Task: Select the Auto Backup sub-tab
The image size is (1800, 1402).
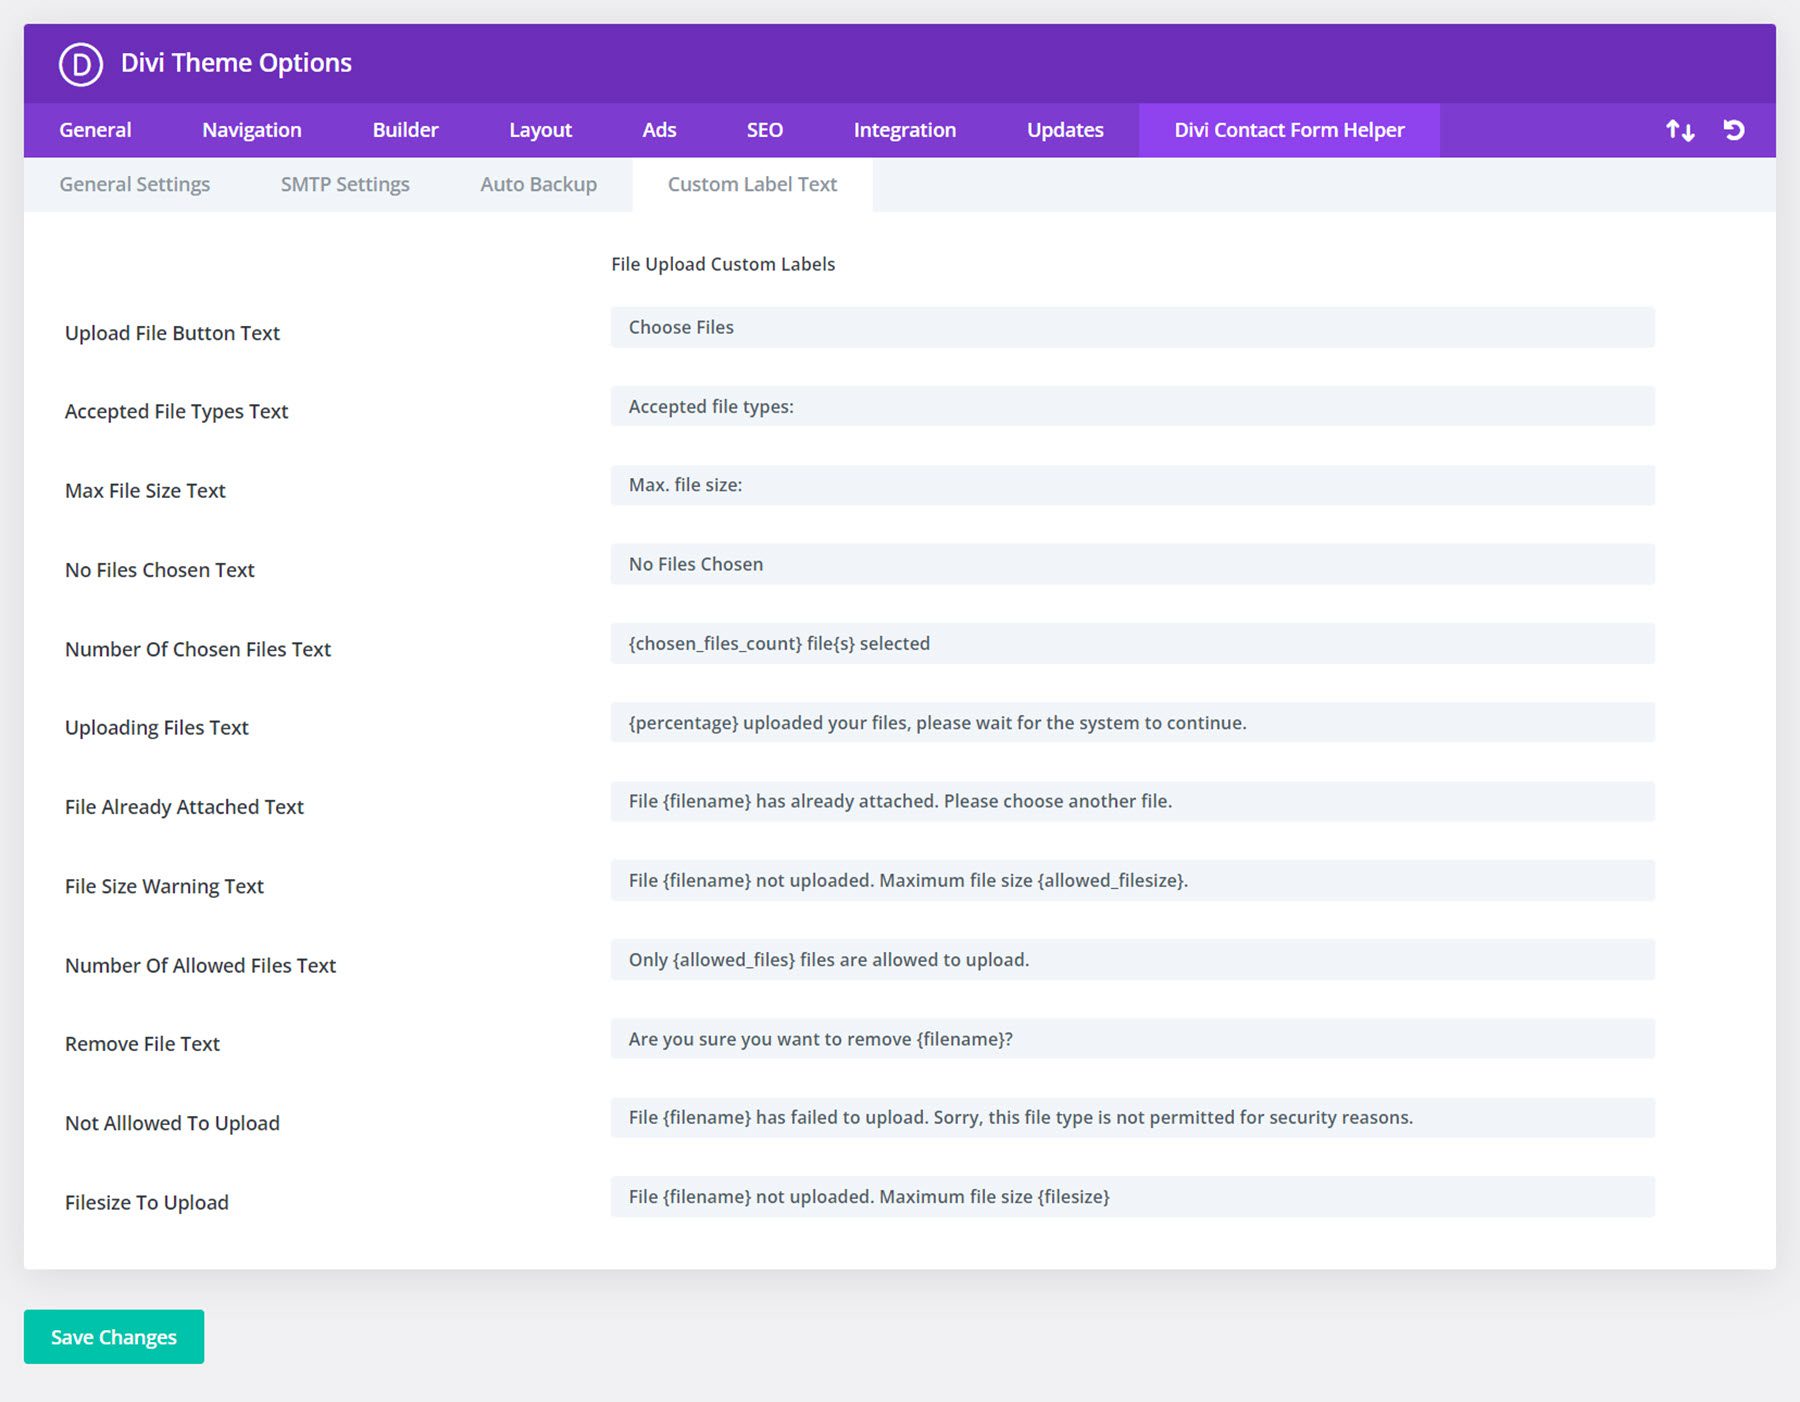Action: pyautogui.click(x=538, y=183)
